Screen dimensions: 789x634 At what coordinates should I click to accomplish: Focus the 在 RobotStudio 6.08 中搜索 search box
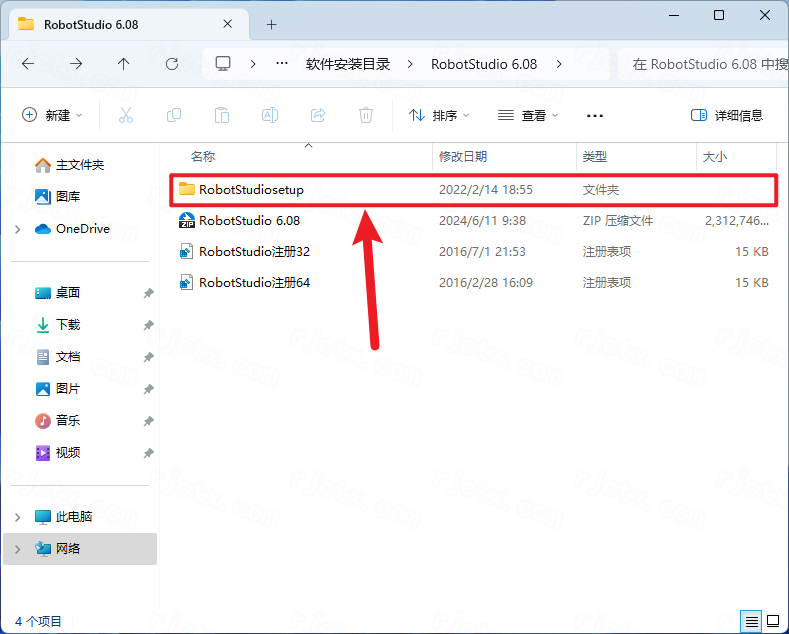pos(704,64)
